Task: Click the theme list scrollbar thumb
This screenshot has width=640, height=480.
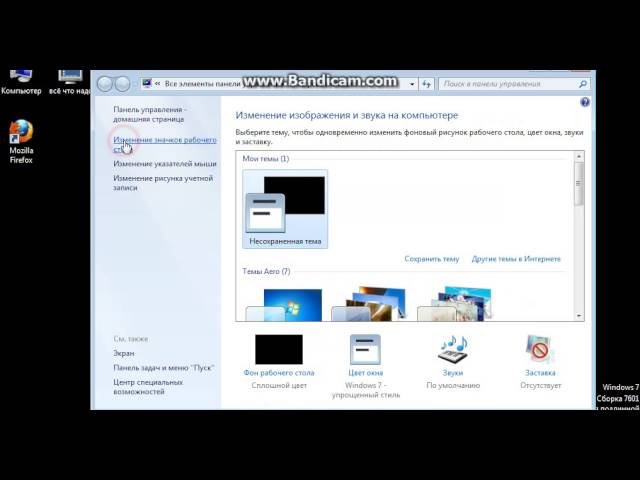Action: coord(579,184)
